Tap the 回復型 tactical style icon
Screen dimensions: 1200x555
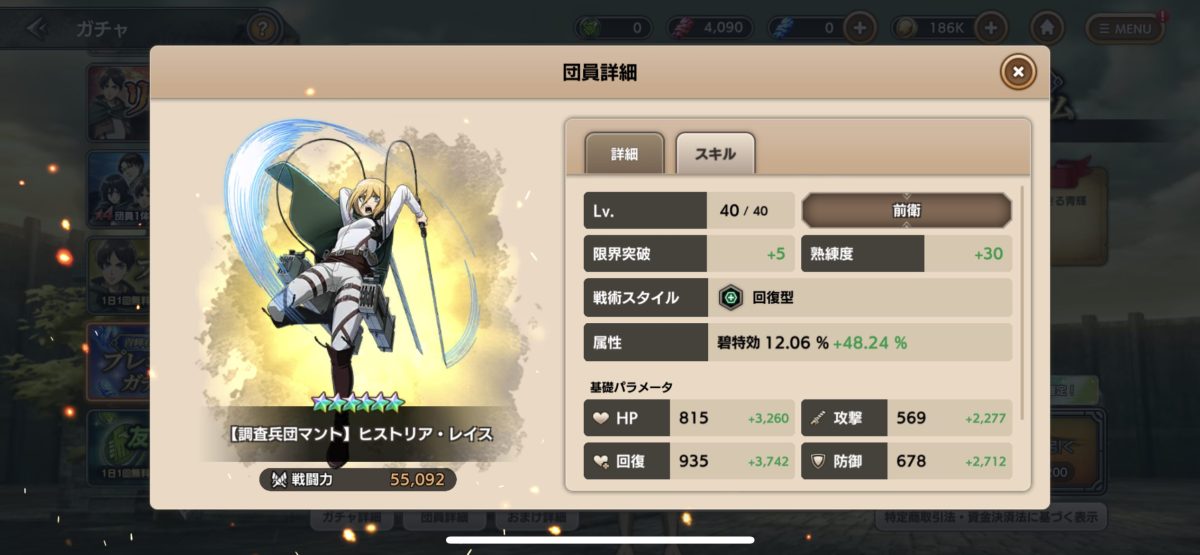click(731, 297)
